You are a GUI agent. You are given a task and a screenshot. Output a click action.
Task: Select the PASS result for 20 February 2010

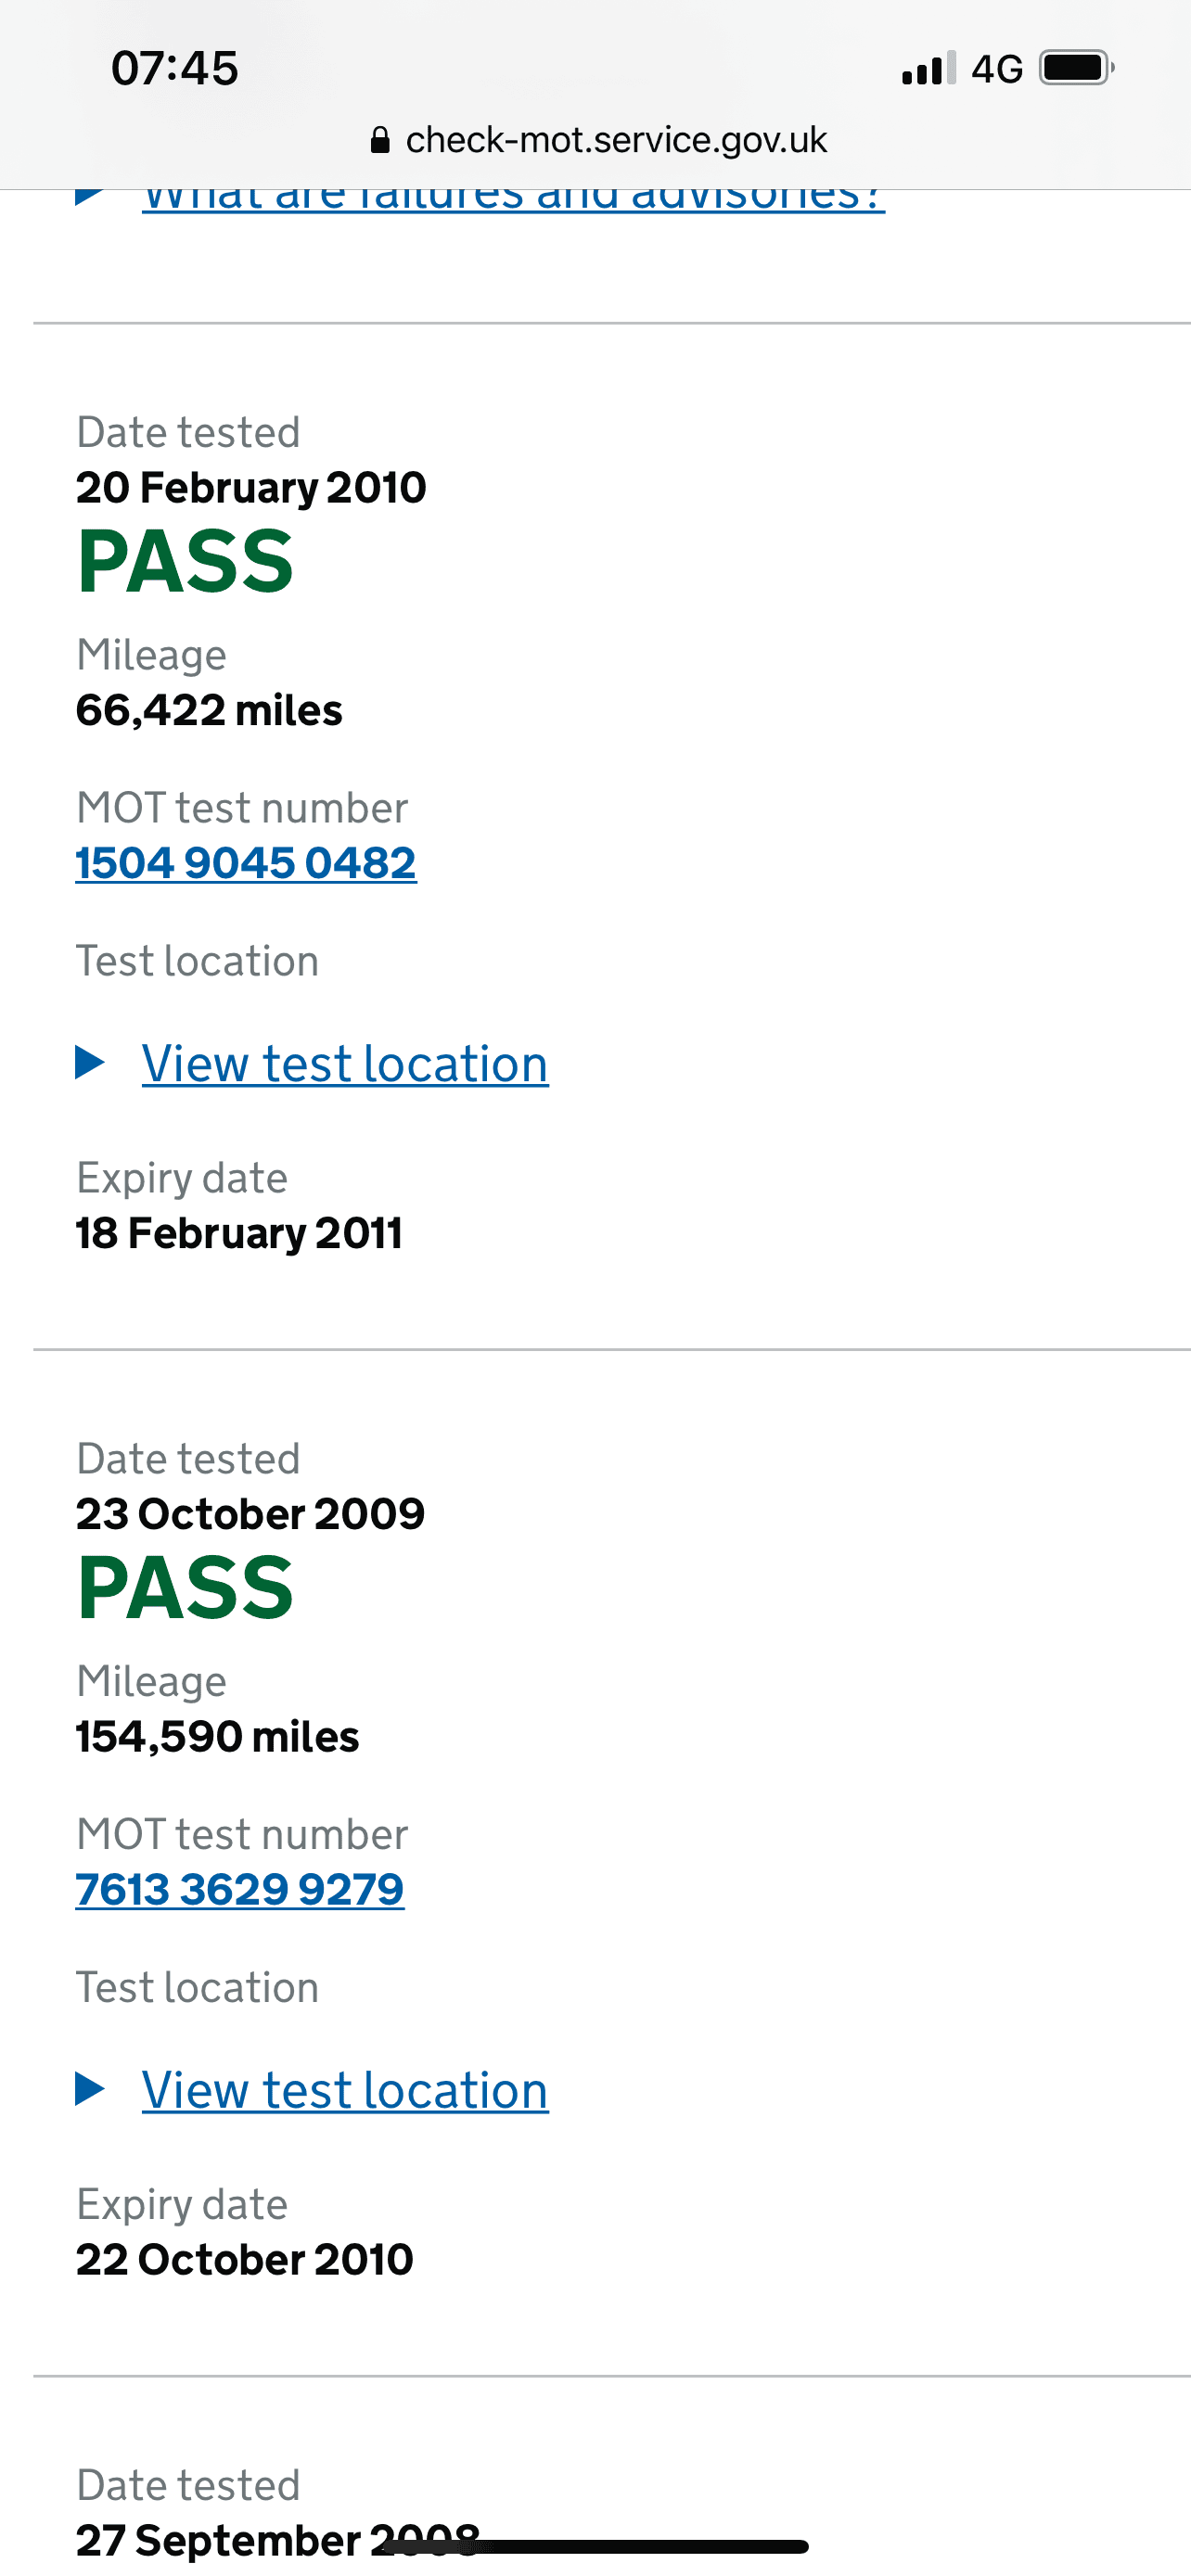185,563
